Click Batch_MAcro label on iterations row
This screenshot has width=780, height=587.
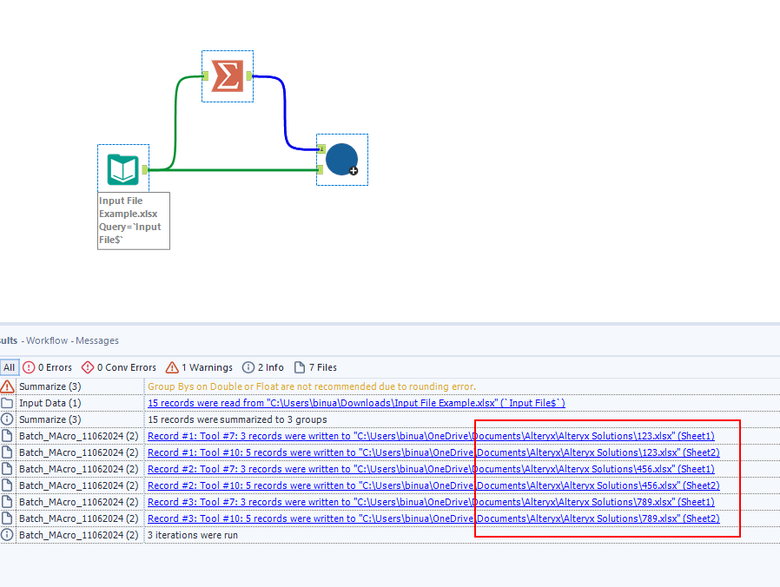pyautogui.click(x=79, y=535)
